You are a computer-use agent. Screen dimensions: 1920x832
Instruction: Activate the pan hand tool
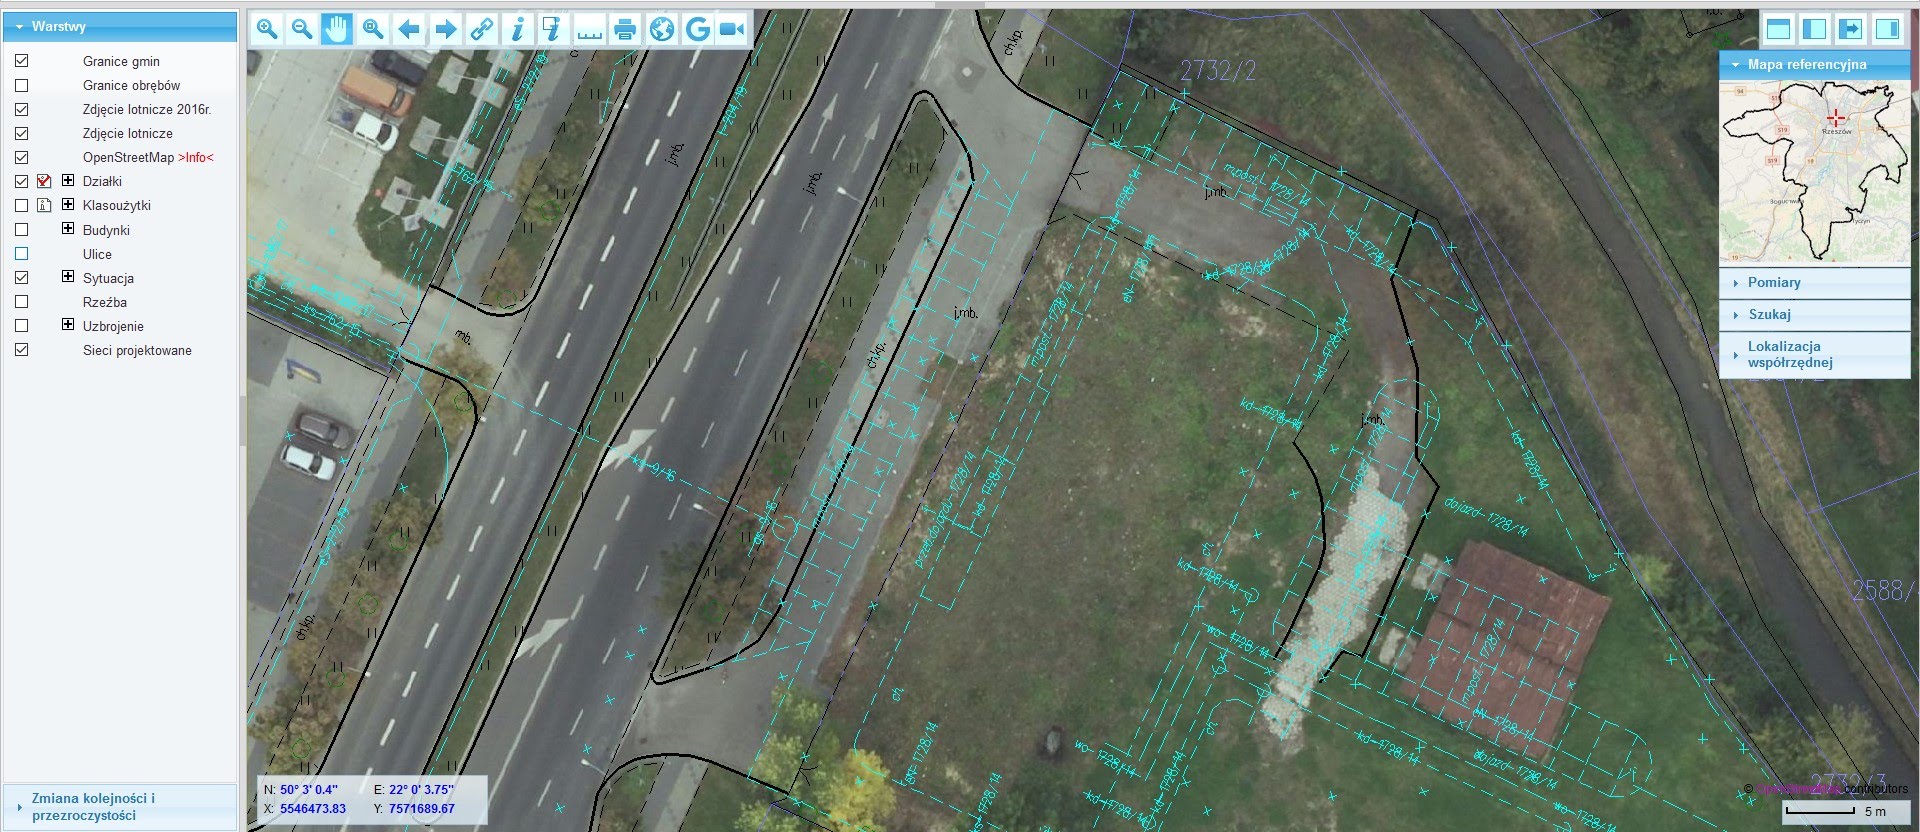click(337, 29)
